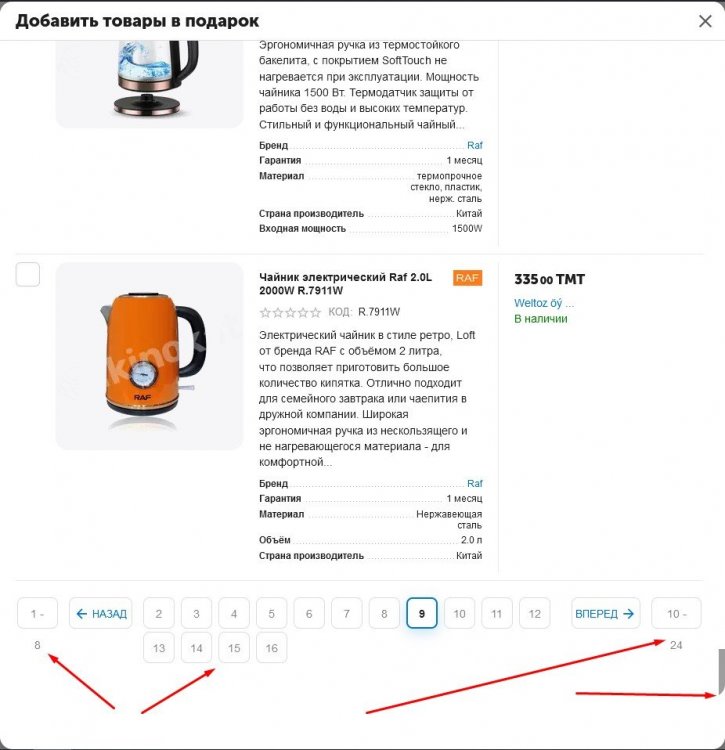The image size is (725, 750).
Task: Close the gift products dialog
Action: point(705,21)
